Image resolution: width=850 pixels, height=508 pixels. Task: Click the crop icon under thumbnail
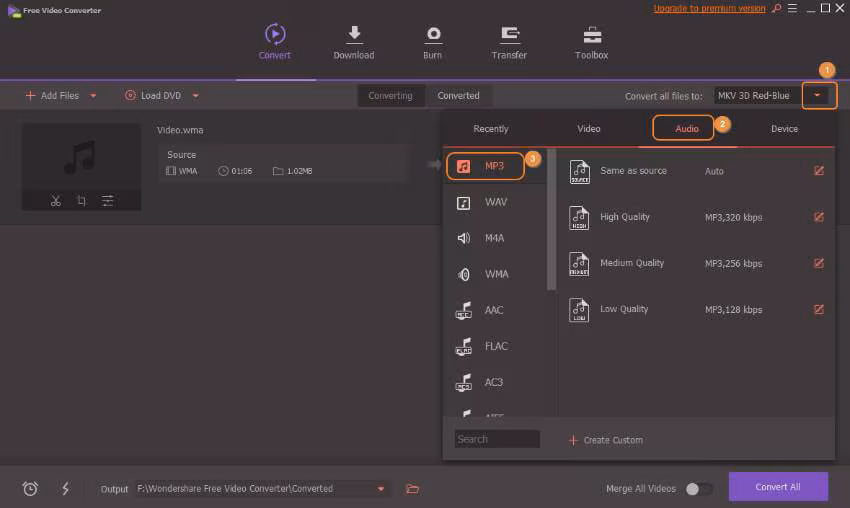81,201
